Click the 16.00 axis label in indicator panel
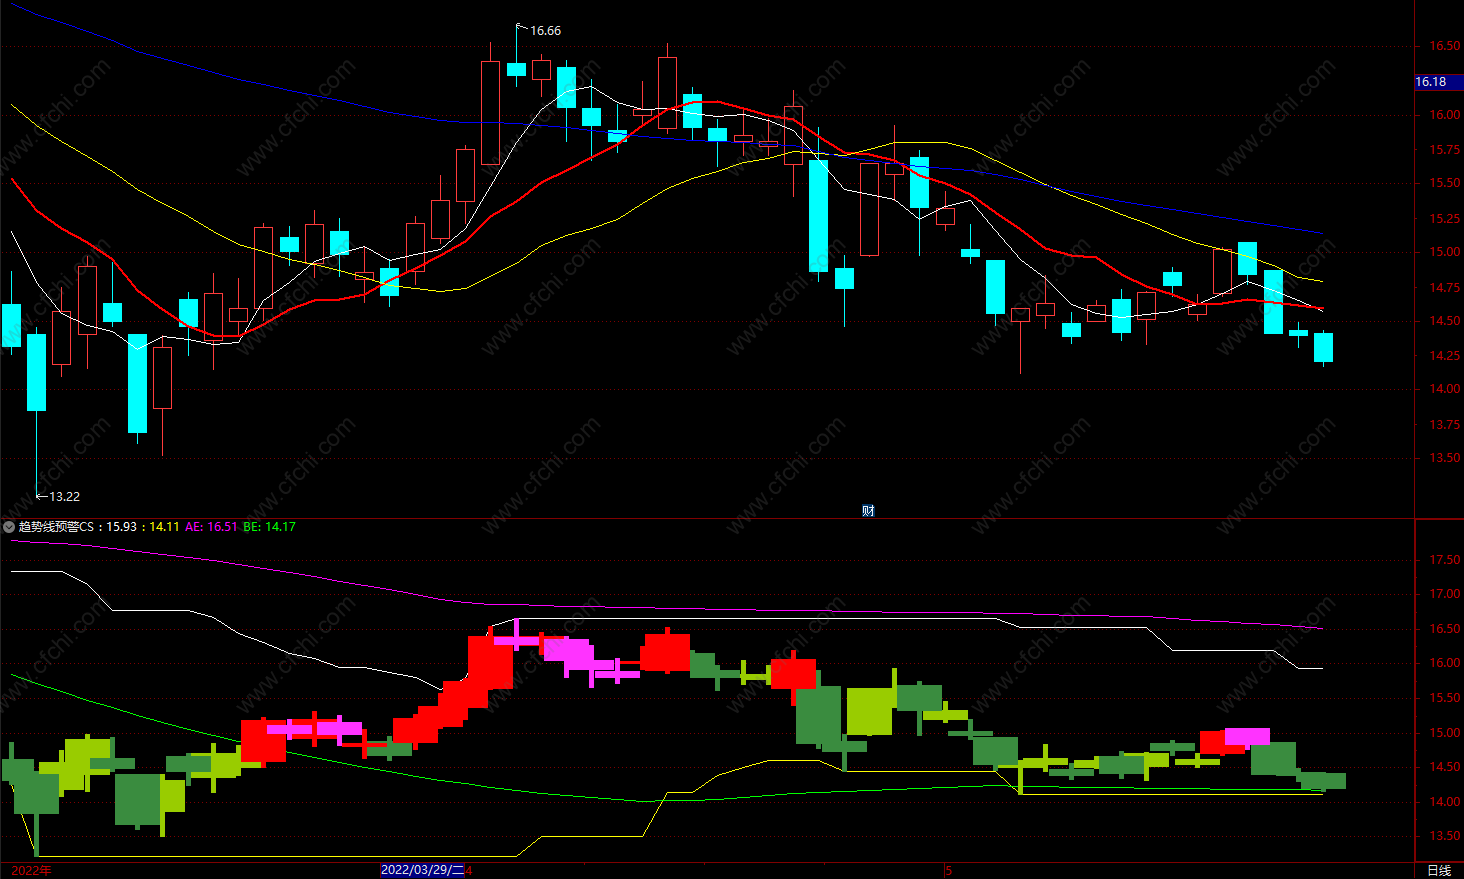Image resolution: width=1464 pixels, height=879 pixels. 1444,663
